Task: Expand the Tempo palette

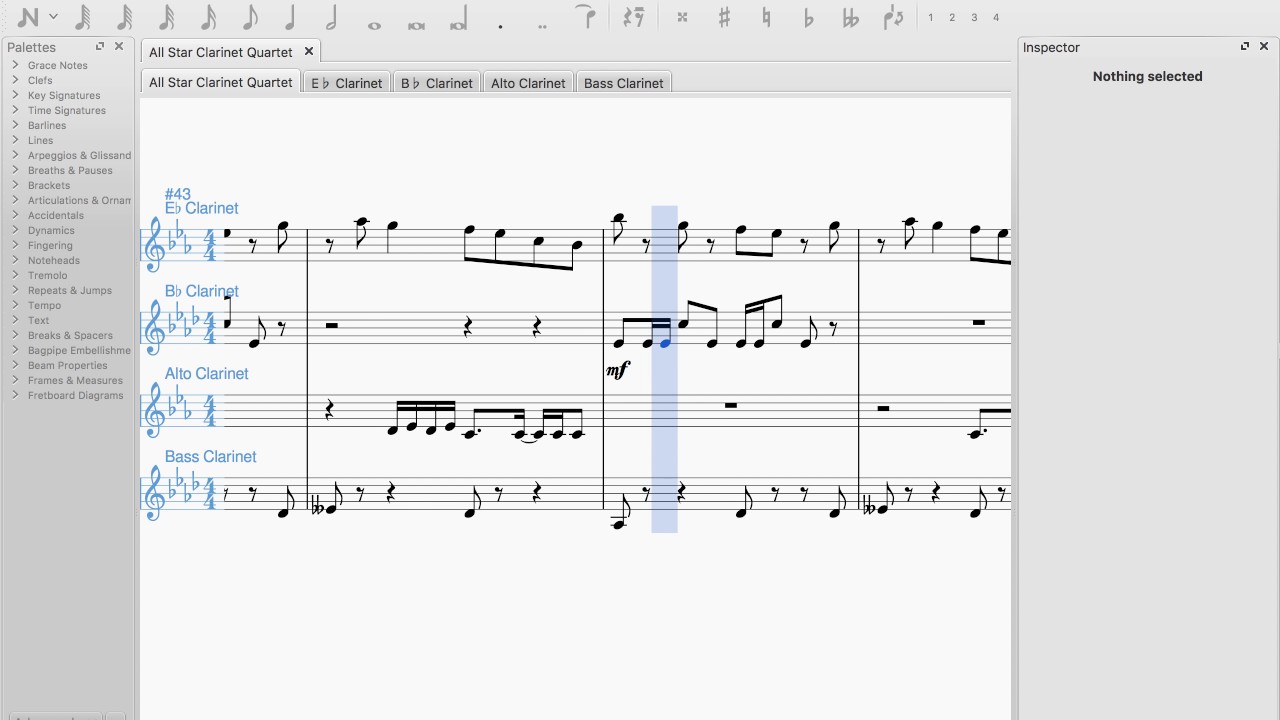Action: coord(15,305)
